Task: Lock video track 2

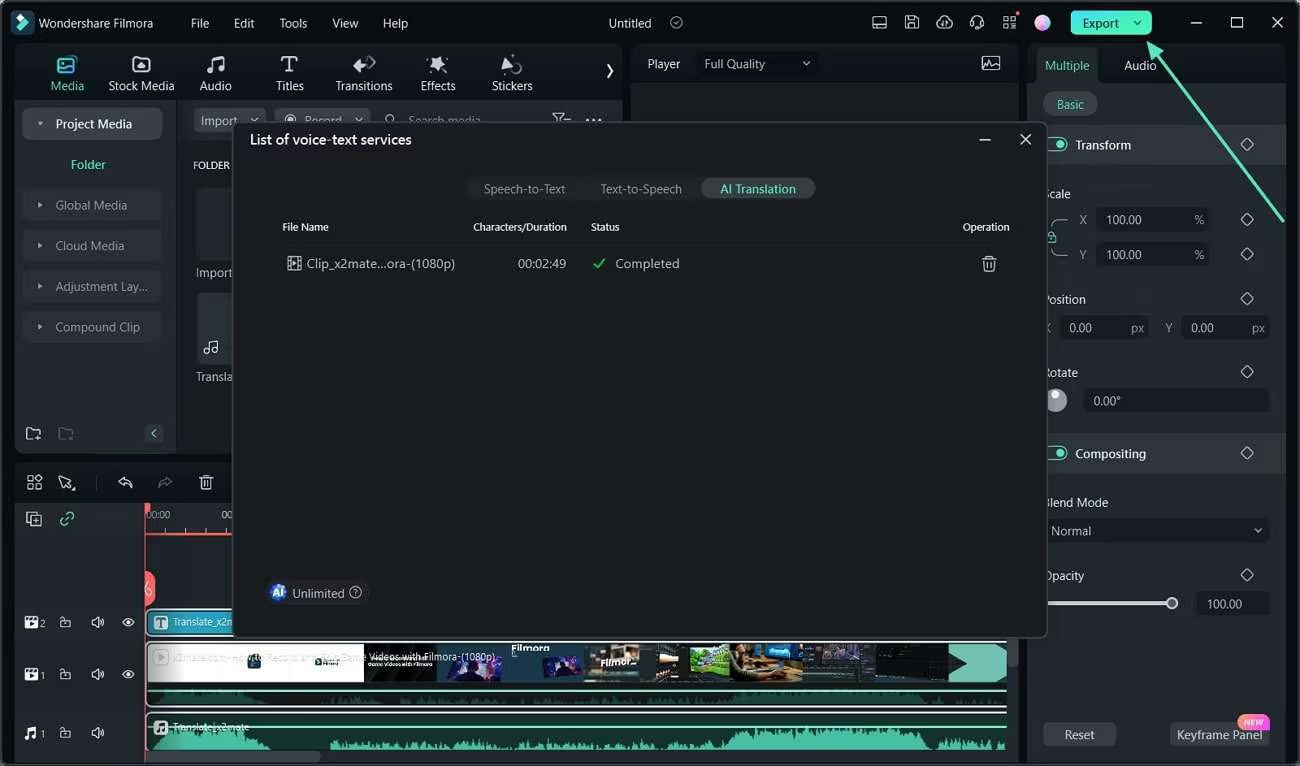Action: coord(65,622)
